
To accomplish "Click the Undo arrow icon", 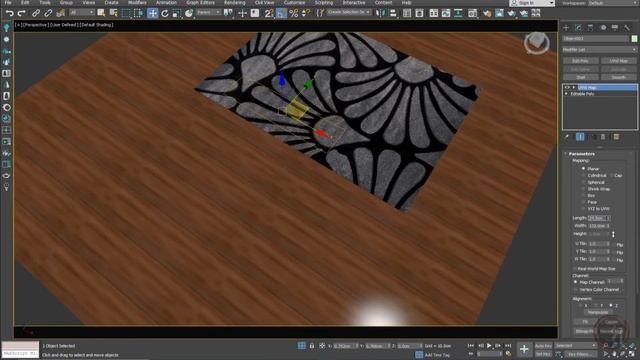I will pos(9,13).
